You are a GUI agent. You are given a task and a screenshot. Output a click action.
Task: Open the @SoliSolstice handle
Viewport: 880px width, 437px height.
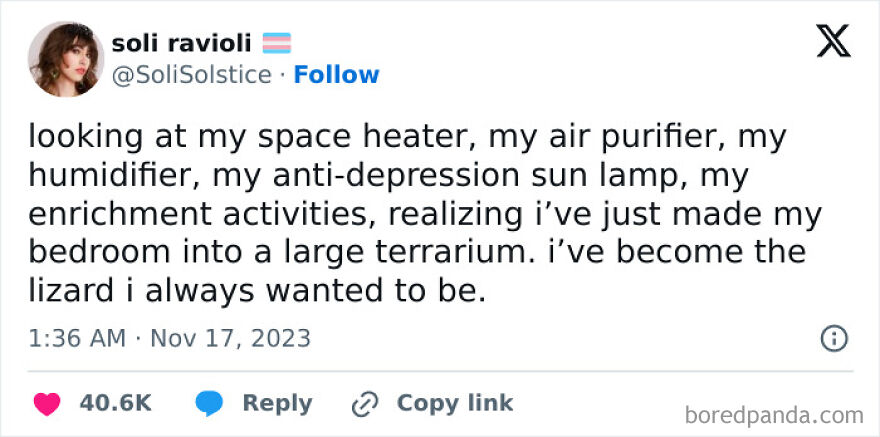tap(191, 75)
